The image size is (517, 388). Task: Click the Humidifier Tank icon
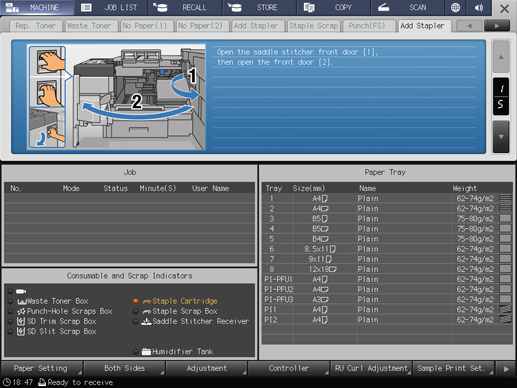(x=146, y=351)
